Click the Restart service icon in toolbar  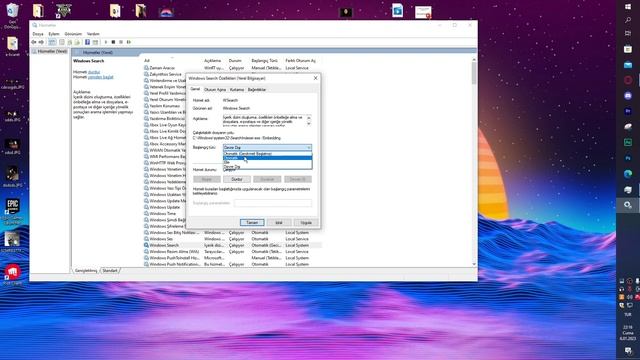click(x=129, y=42)
